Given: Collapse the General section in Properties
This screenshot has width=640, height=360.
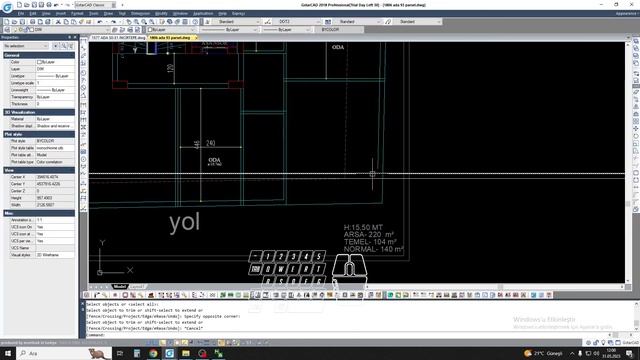Looking at the screenshot, I should tap(39, 55).
